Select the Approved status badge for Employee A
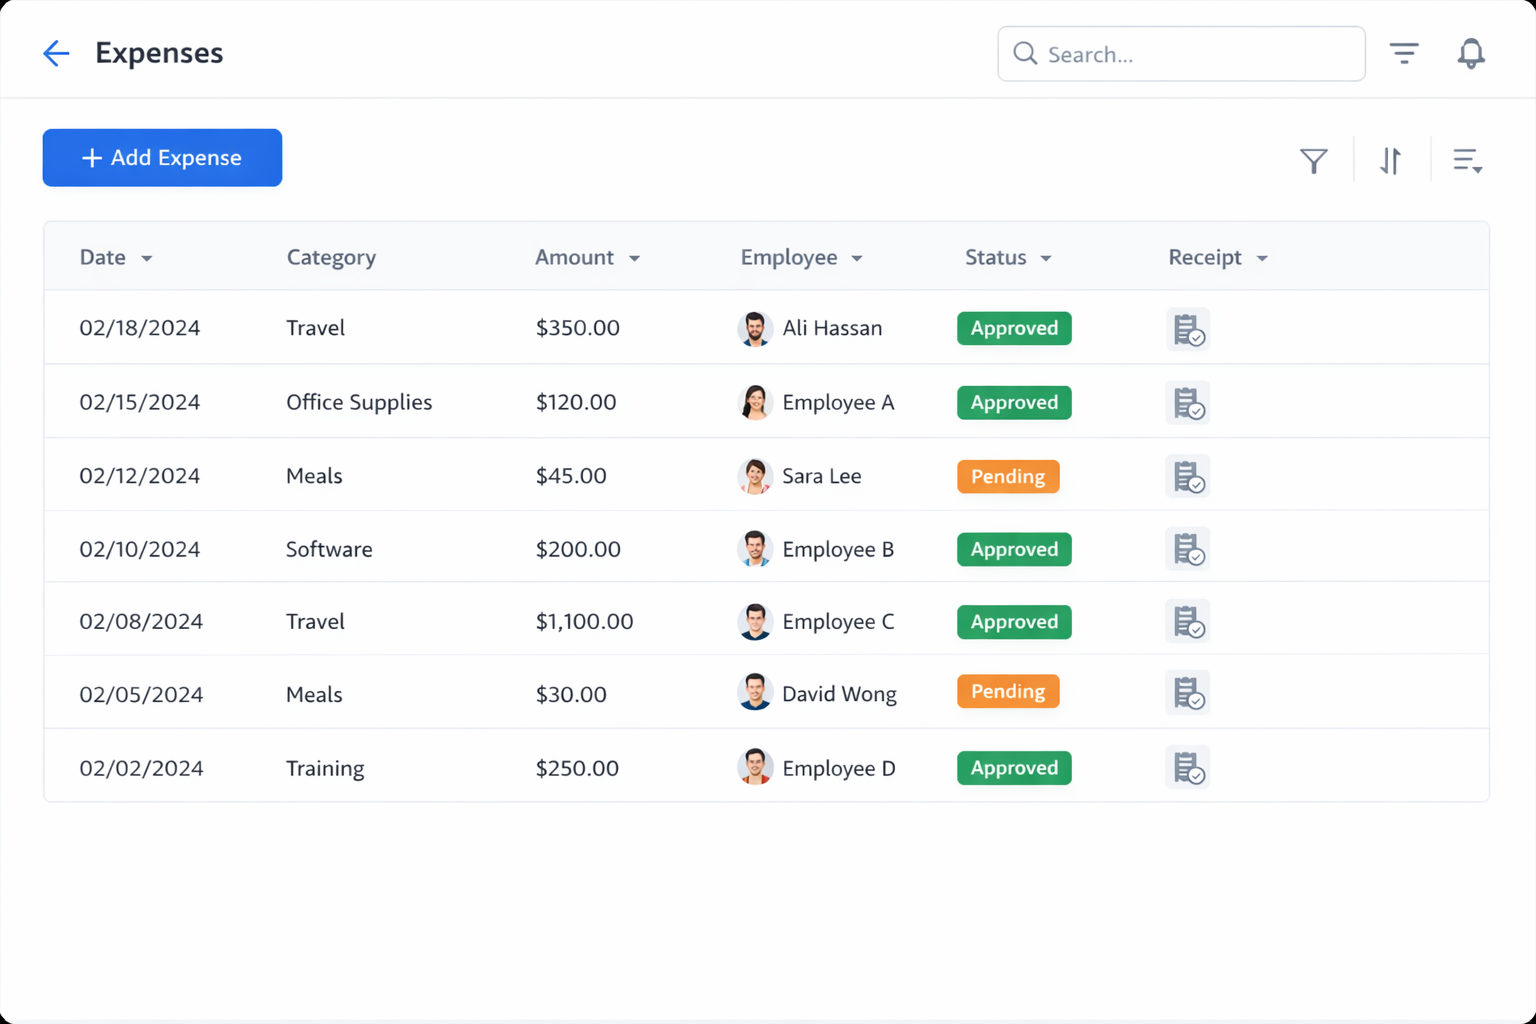 [1013, 402]
